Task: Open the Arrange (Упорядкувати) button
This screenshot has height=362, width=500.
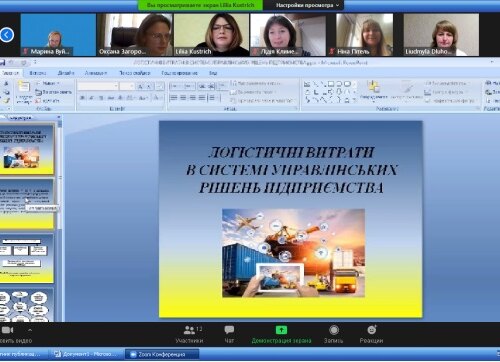Action: coord(374,90)
